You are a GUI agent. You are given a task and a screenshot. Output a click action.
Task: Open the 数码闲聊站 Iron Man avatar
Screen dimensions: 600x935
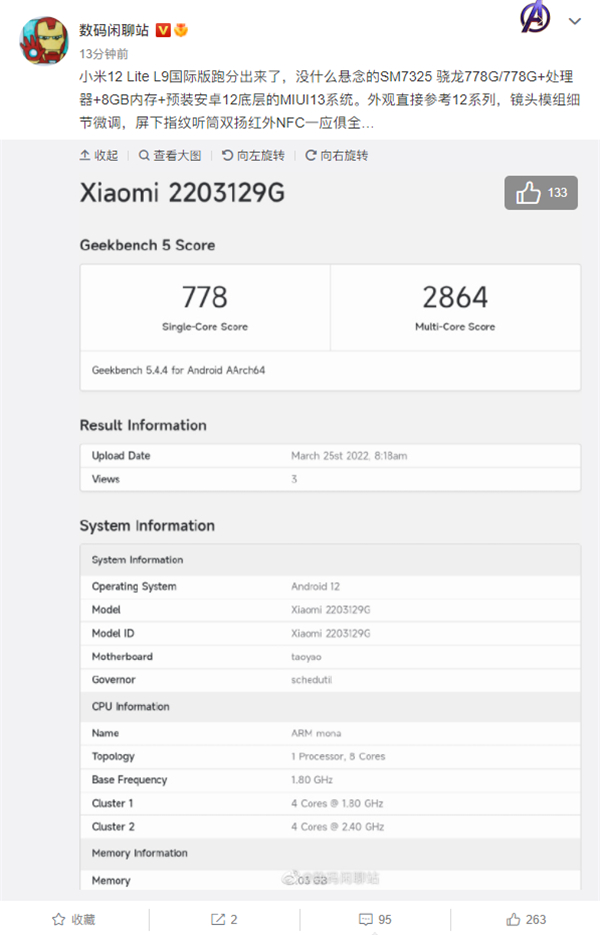pos(43,38)
